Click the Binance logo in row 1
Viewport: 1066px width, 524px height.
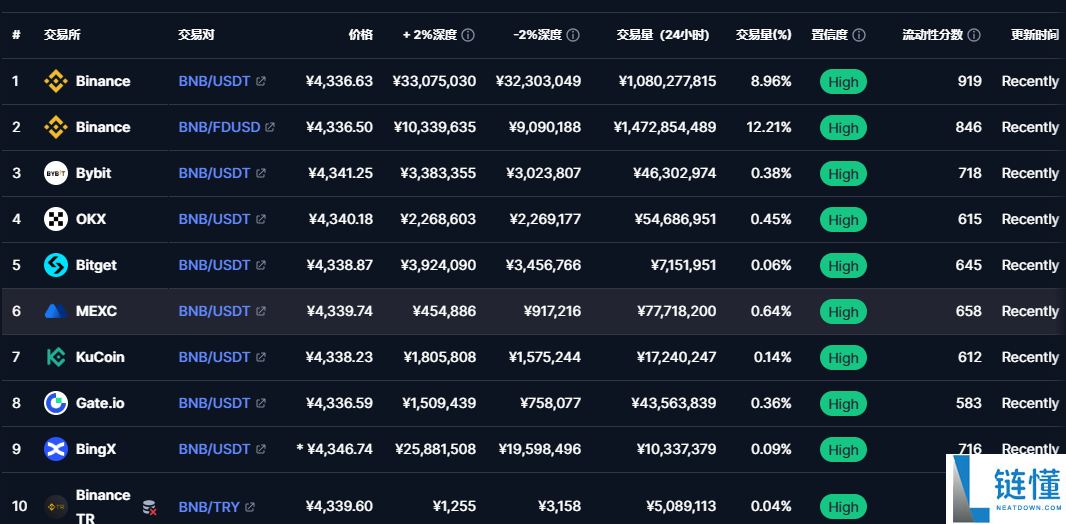56,82
